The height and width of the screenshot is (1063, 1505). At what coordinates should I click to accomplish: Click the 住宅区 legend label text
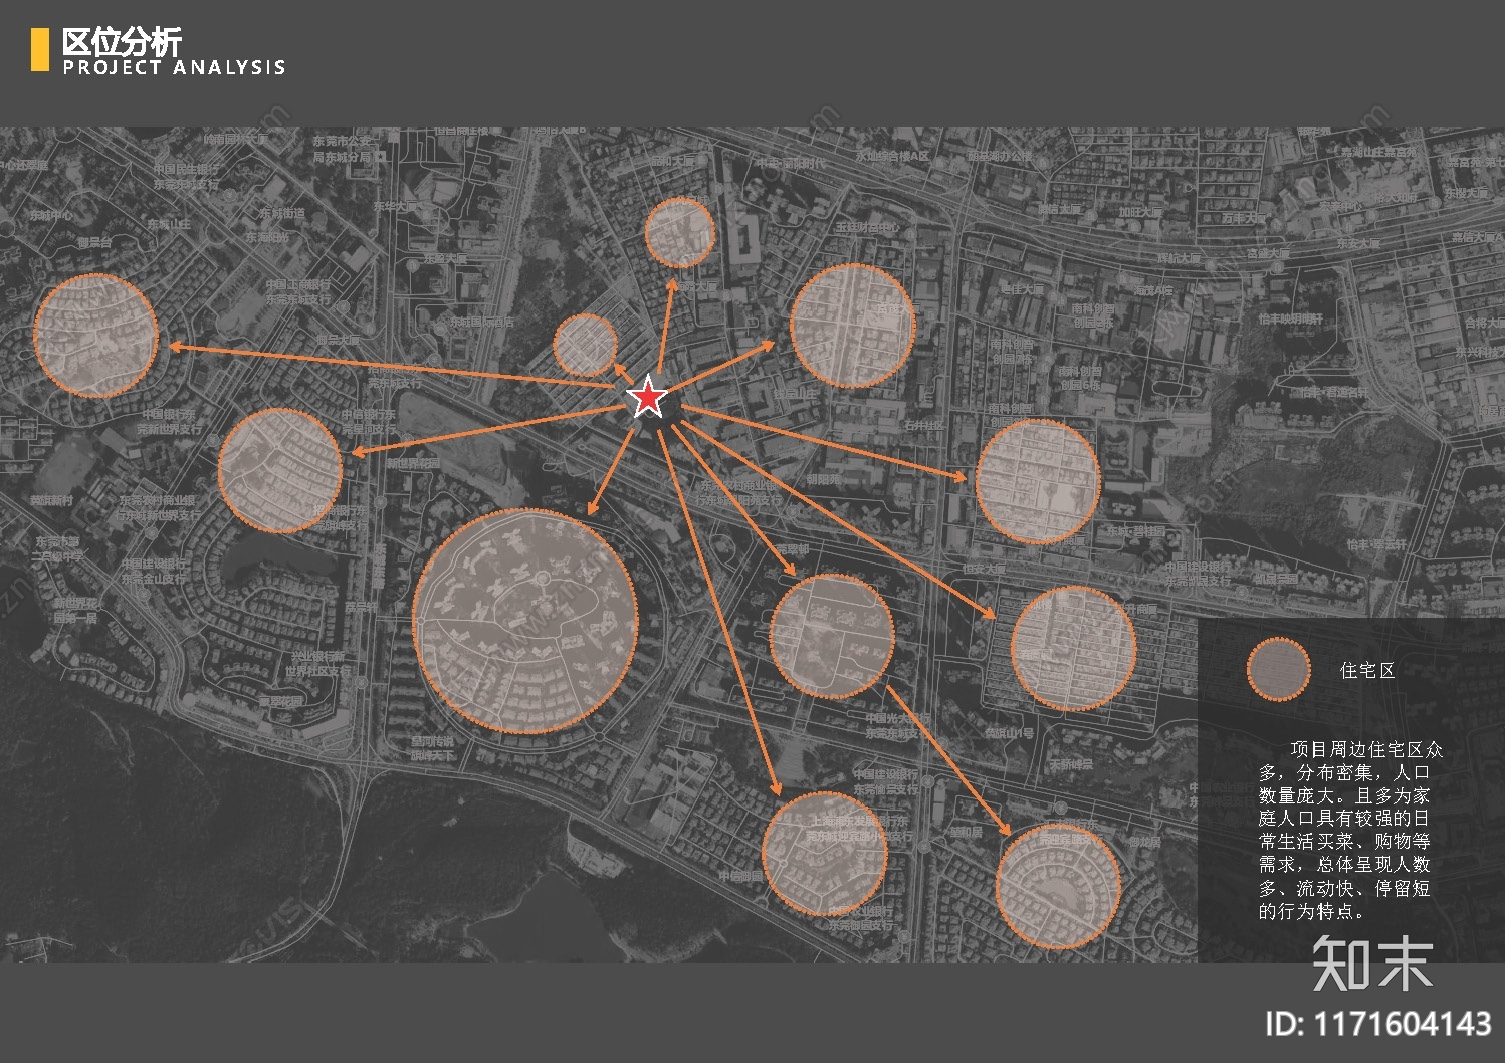tap(1367, 671)
